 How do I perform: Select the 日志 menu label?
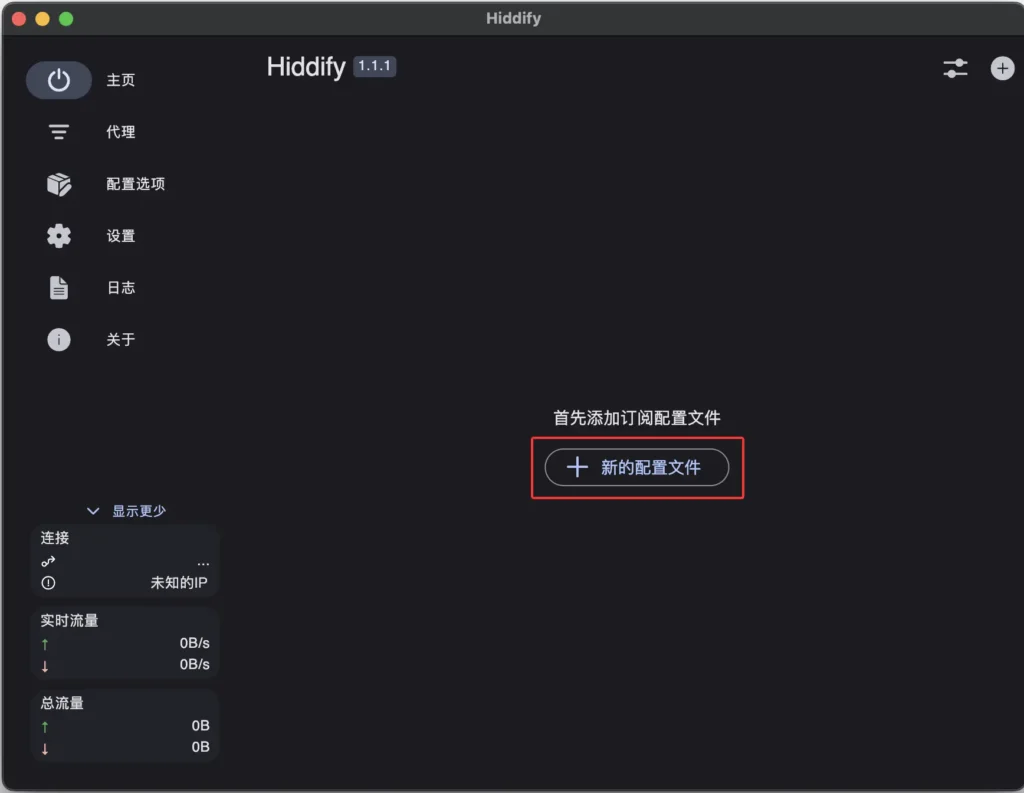point(121,287)
